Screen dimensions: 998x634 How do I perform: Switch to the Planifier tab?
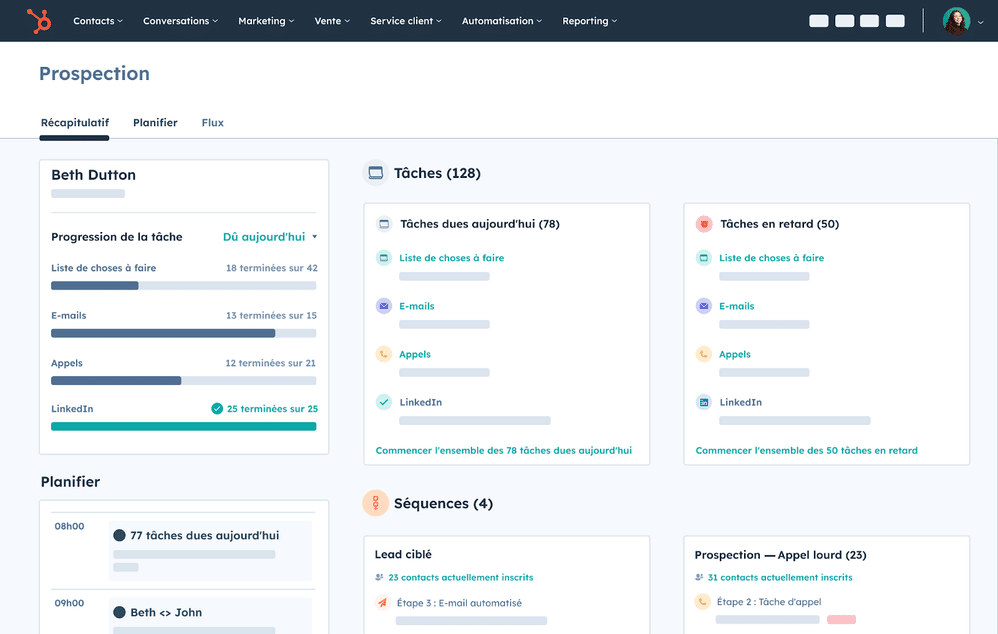[x=155, y=122]
